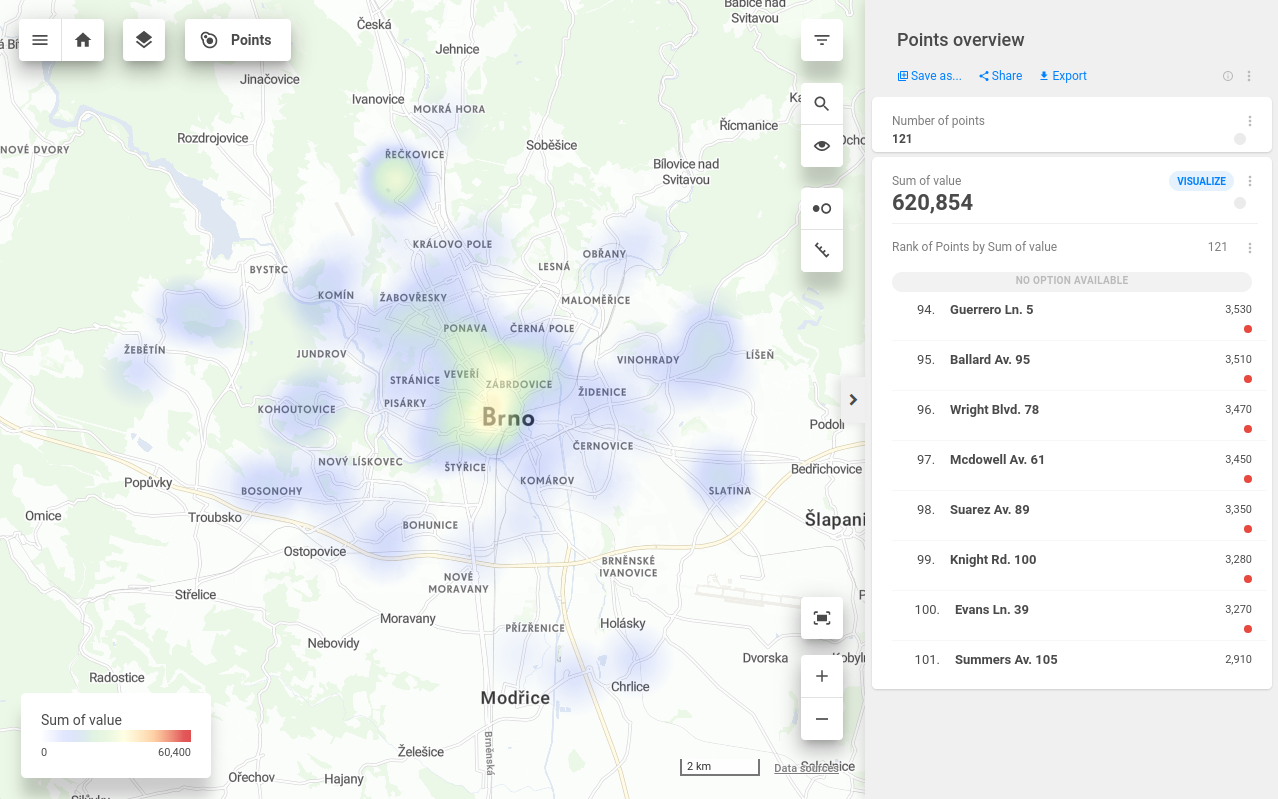The height and width of the screenshot is (799, 1278).
Task: Toggle map visibility eye icon
Action: pos(822,146)
